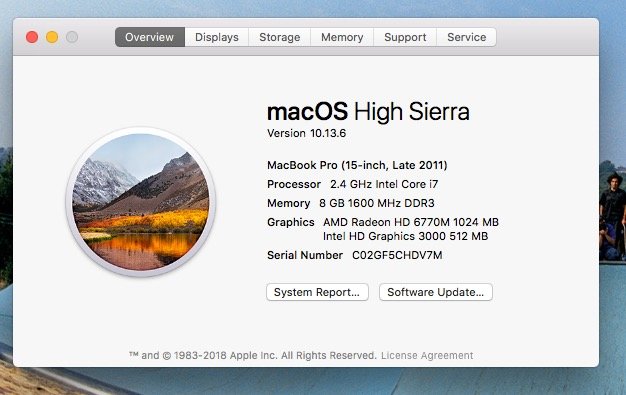The width and height of the screenshot is (626, 395).
Task: Click the 8 GB 1600 MHz DDR3 value
Action: coord(377,203)
